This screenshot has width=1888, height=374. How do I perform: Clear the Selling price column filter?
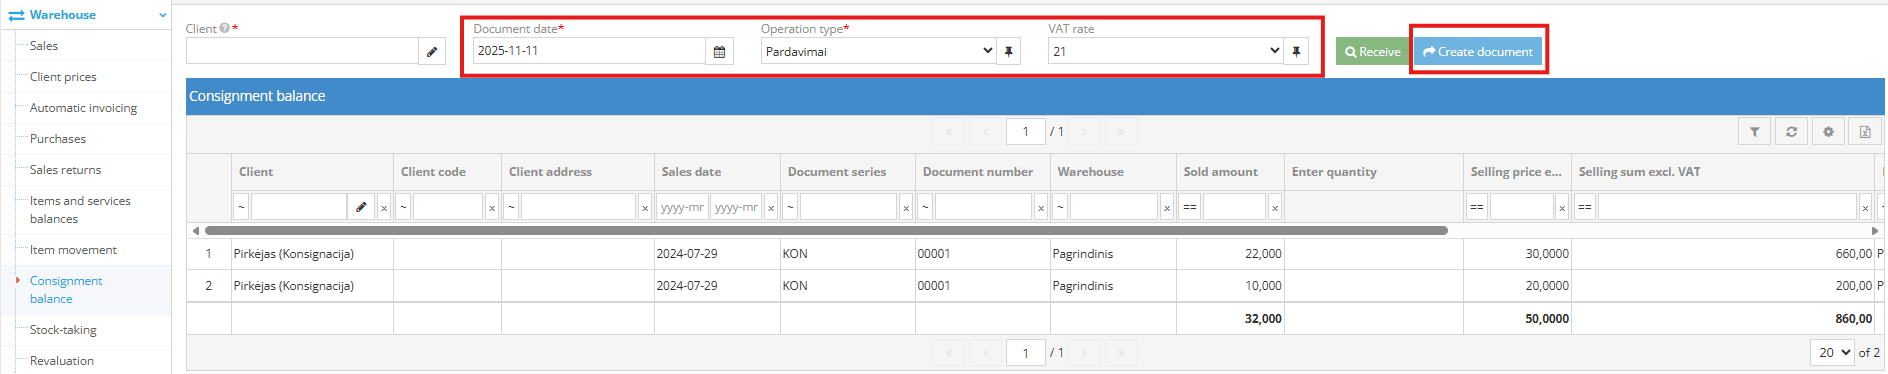(x=1562, y=208)
